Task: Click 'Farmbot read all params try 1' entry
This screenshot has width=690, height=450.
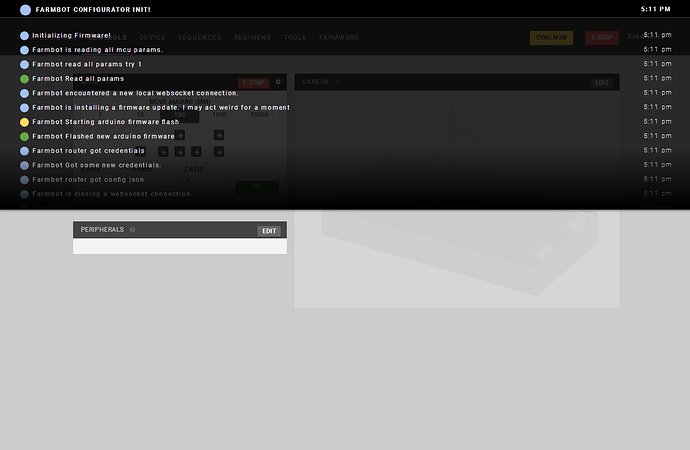Action: (x=87, y=64)
